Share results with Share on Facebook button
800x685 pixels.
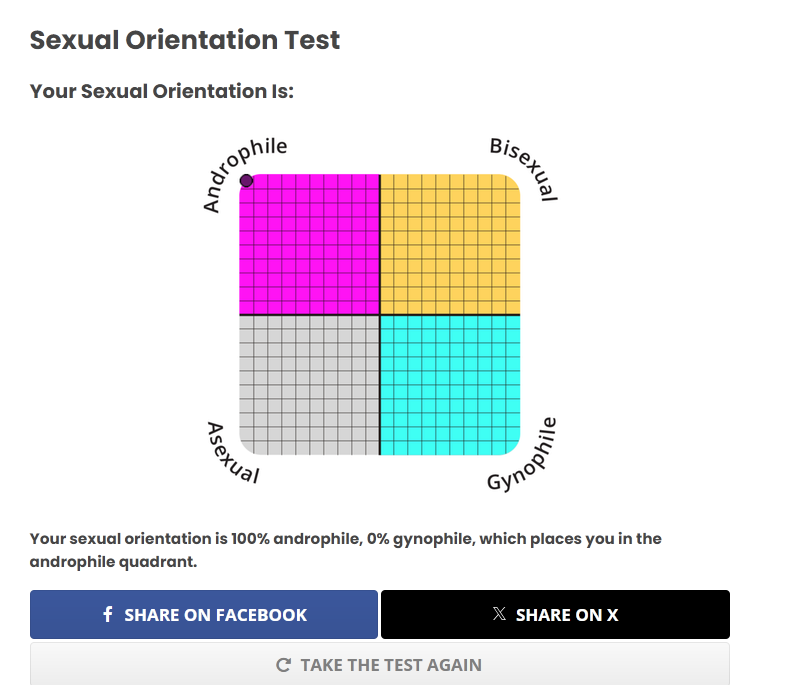[204, 615]
